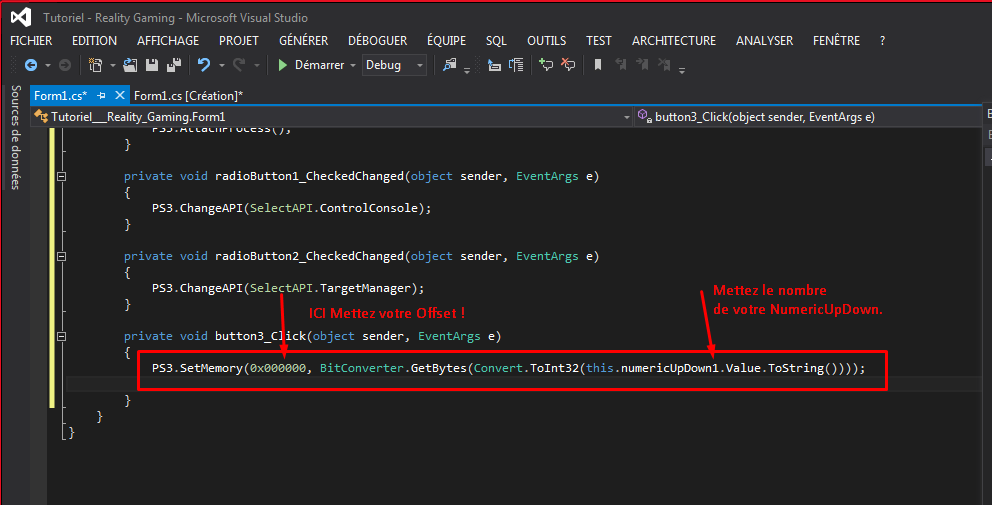Open the New Project dropdown arrow
Viewport: 992px width, 505px height.
coord(113,65)
